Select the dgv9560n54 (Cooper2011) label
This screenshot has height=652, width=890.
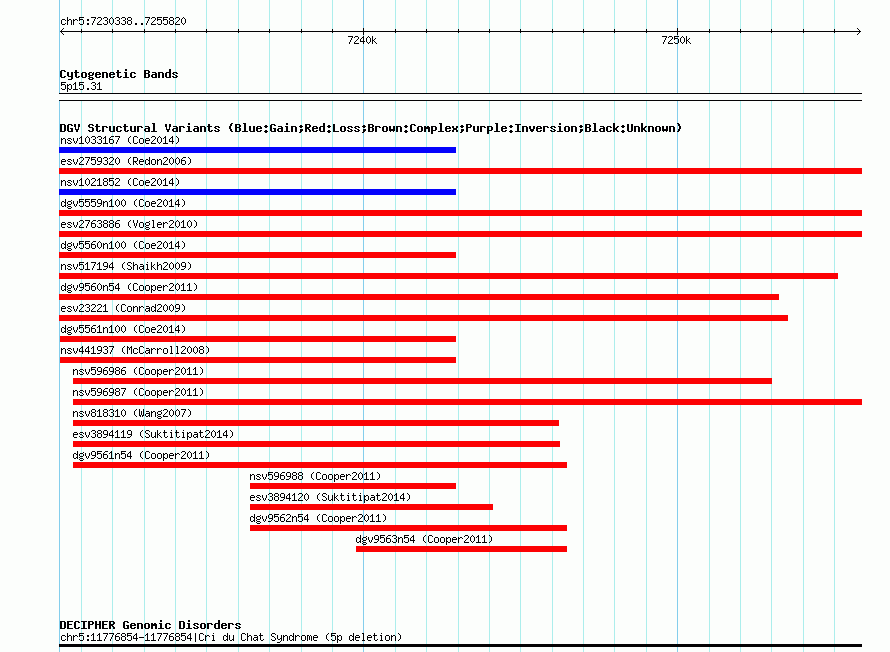[129, 287]
